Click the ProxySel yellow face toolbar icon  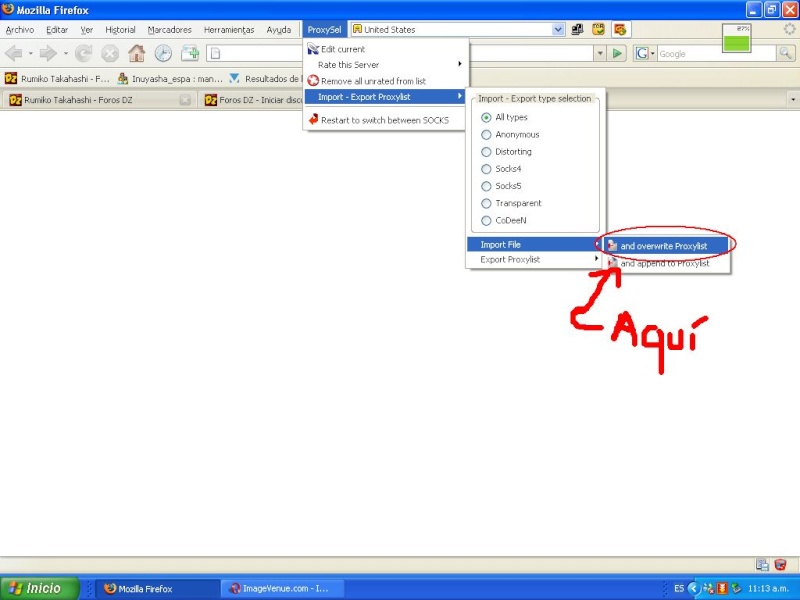598,30
